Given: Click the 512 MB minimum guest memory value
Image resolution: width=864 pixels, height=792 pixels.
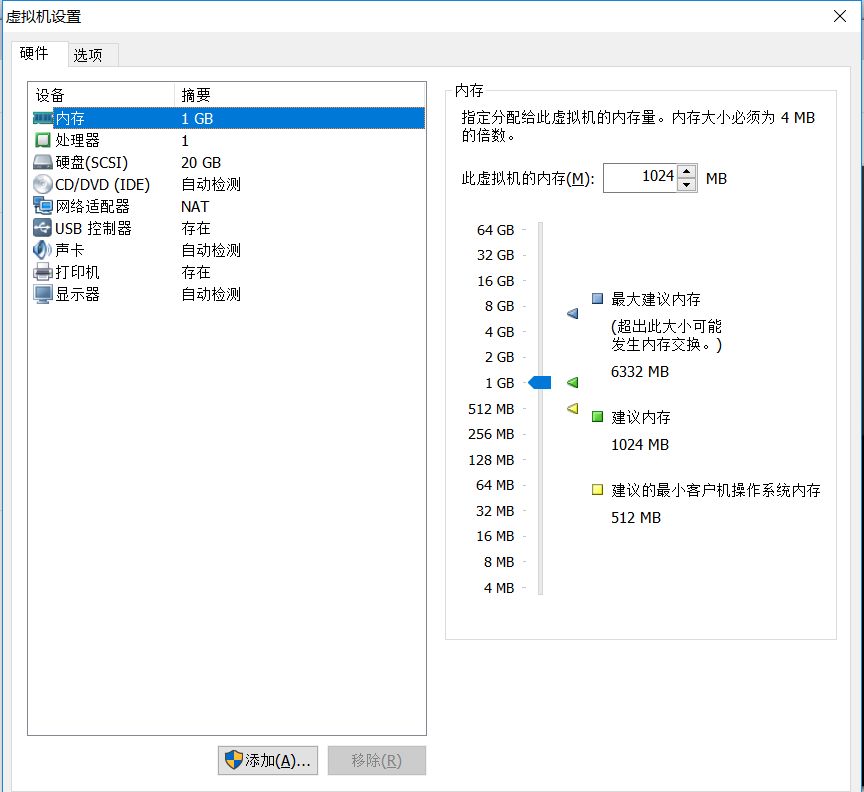Looking at the screenshot, I should coord(636,518).
